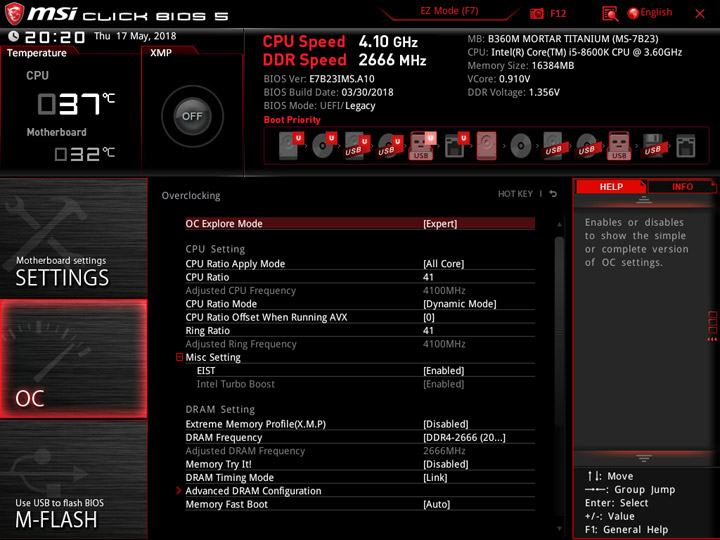This screenshot has width=720, height=540.
Task: Click the scroll-down arrow of the settings list
Action: coord(559,529)
